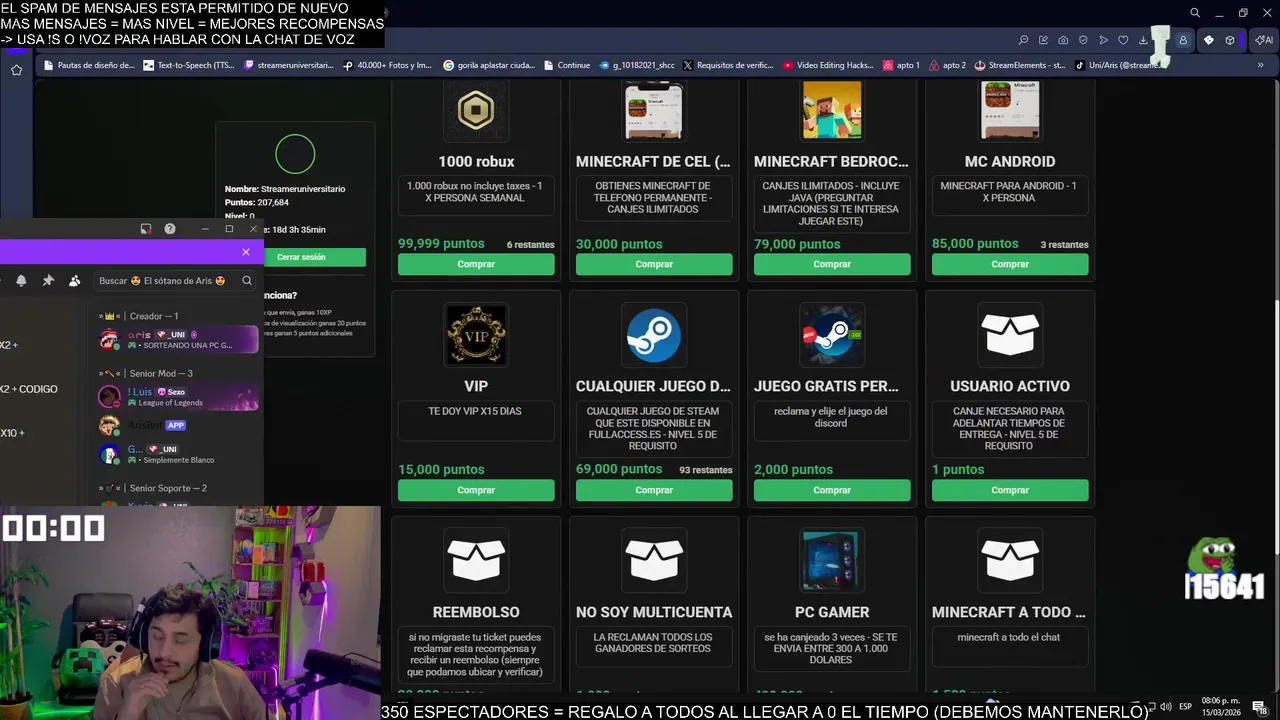
Task: Open the 'g_10182021_shcc' bookmark
Action: [636, 65]
